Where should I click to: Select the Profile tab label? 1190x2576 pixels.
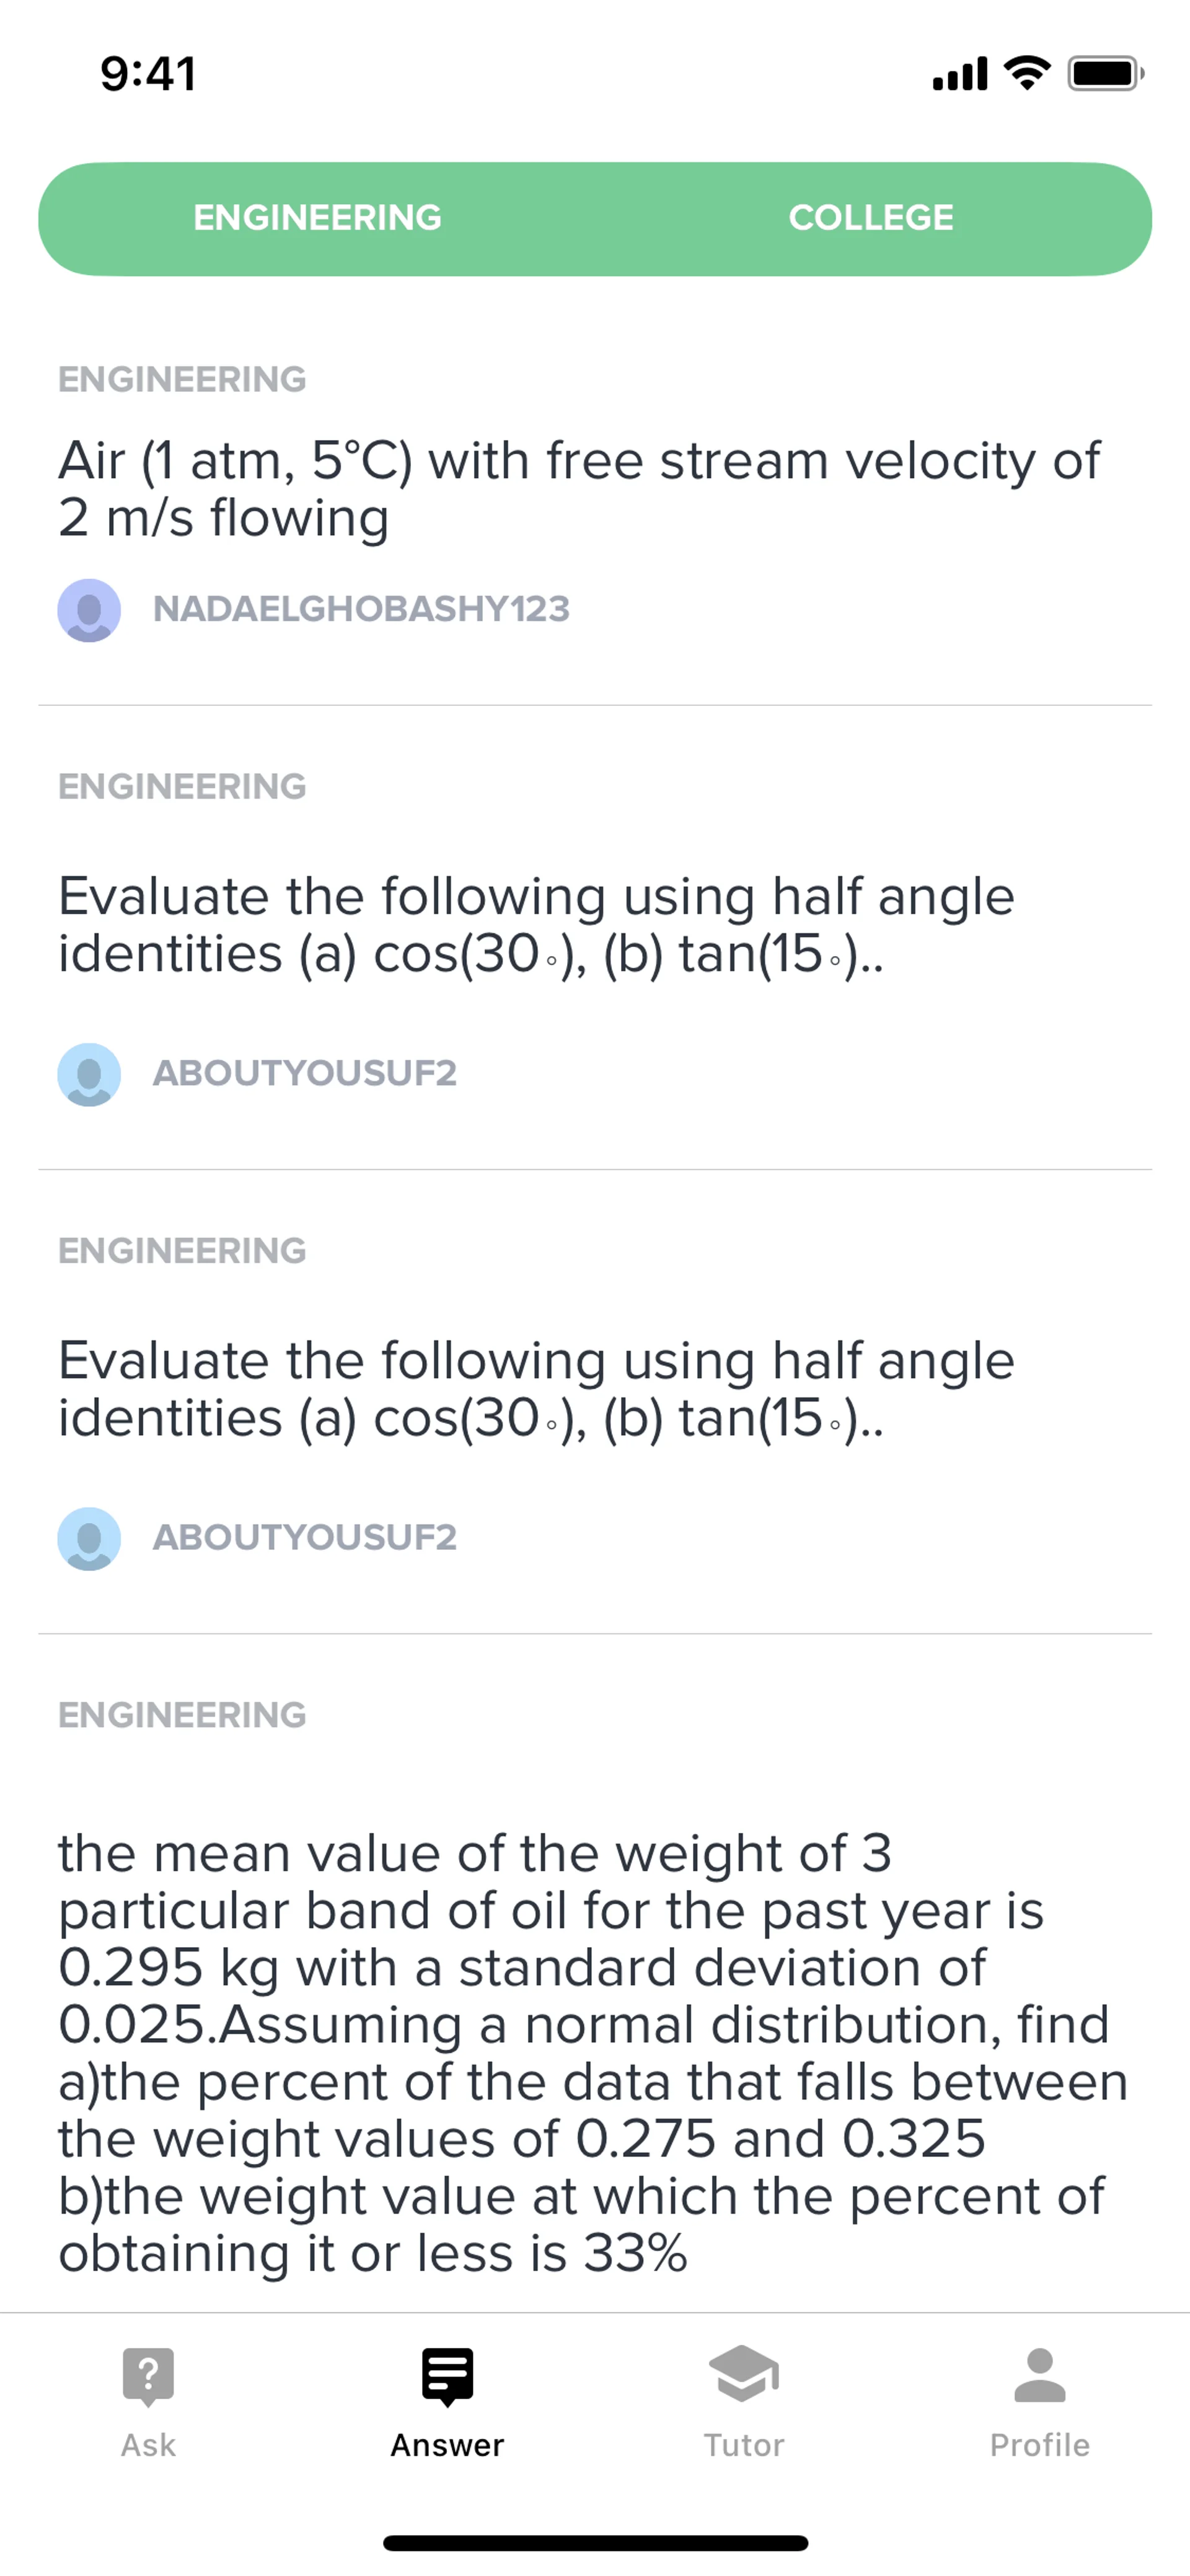pos(1039,2445)
